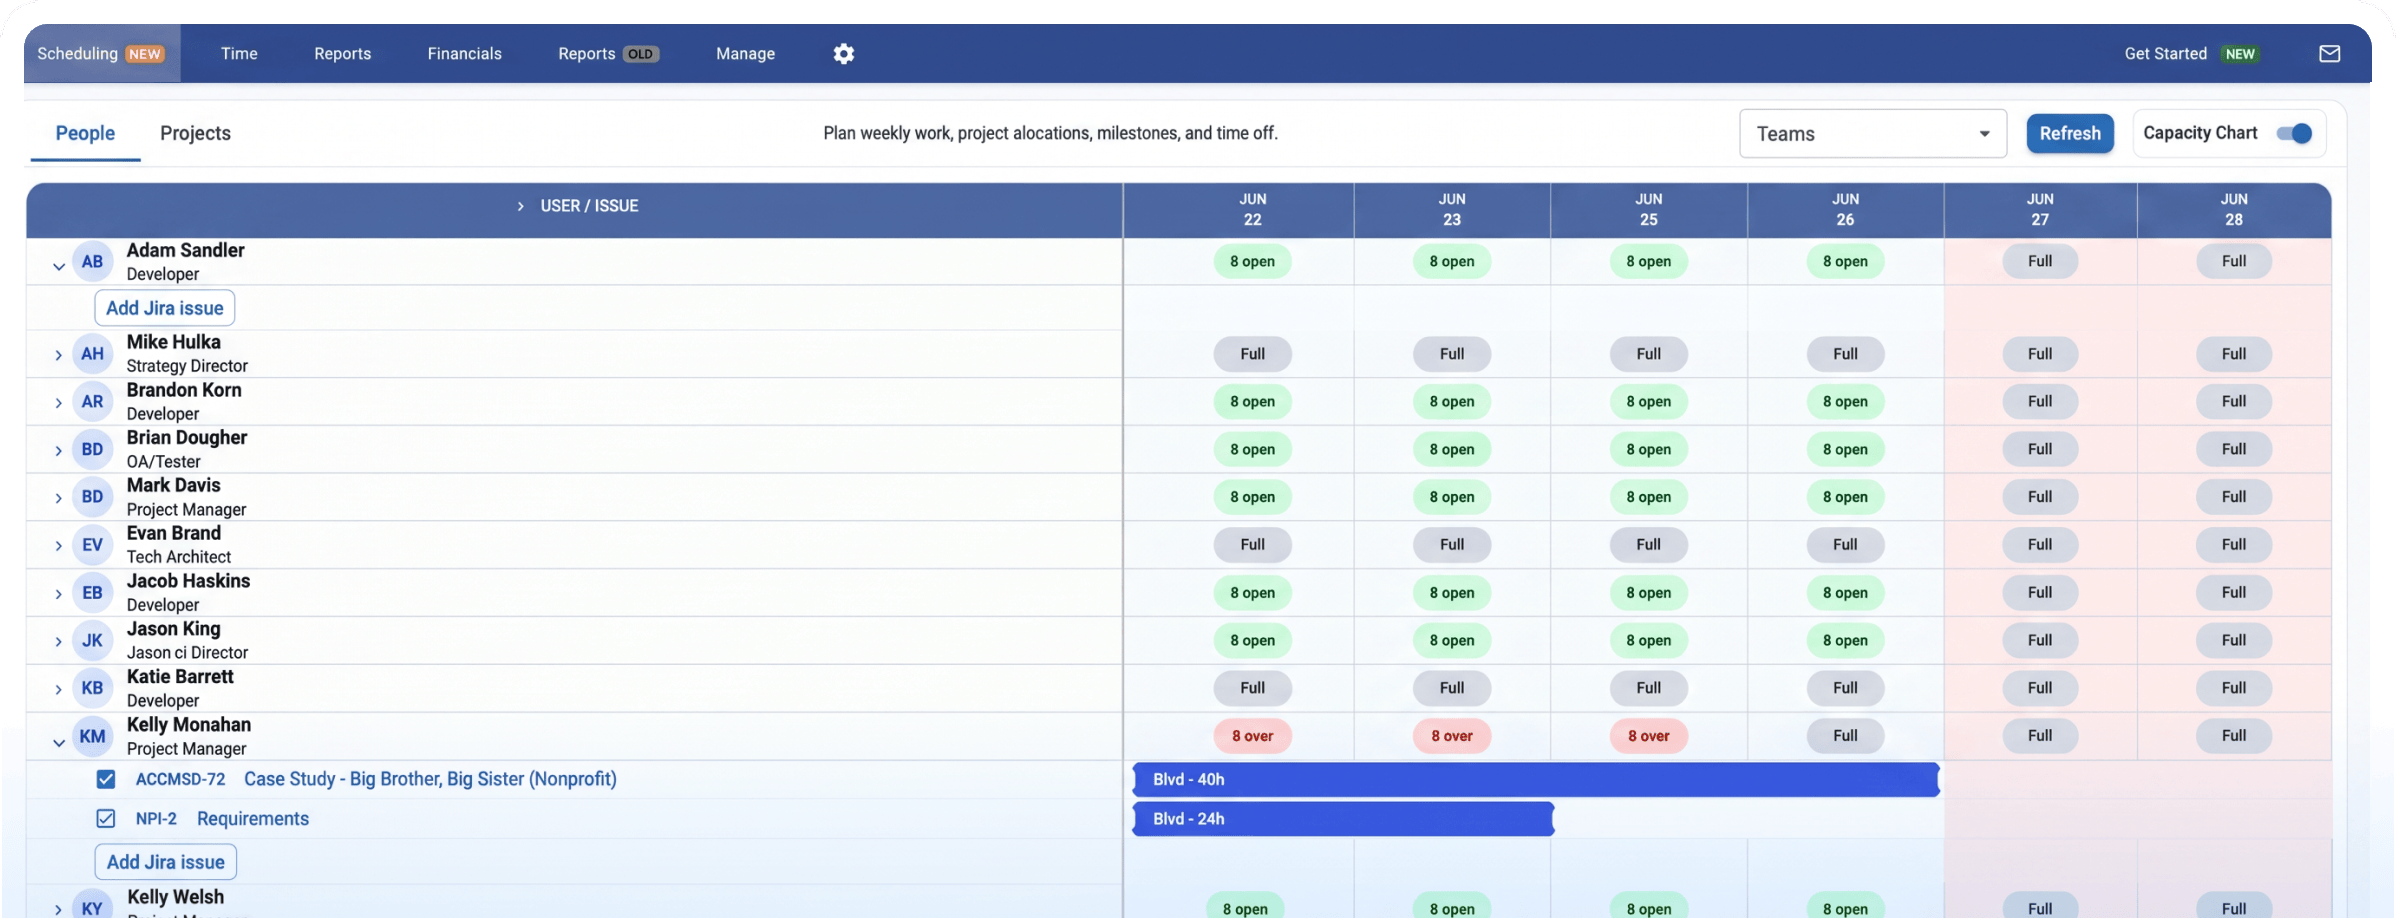Click Mike Hulka's AH avatar
Viewport: 2396px width, 920px height.
coord(92,354)
